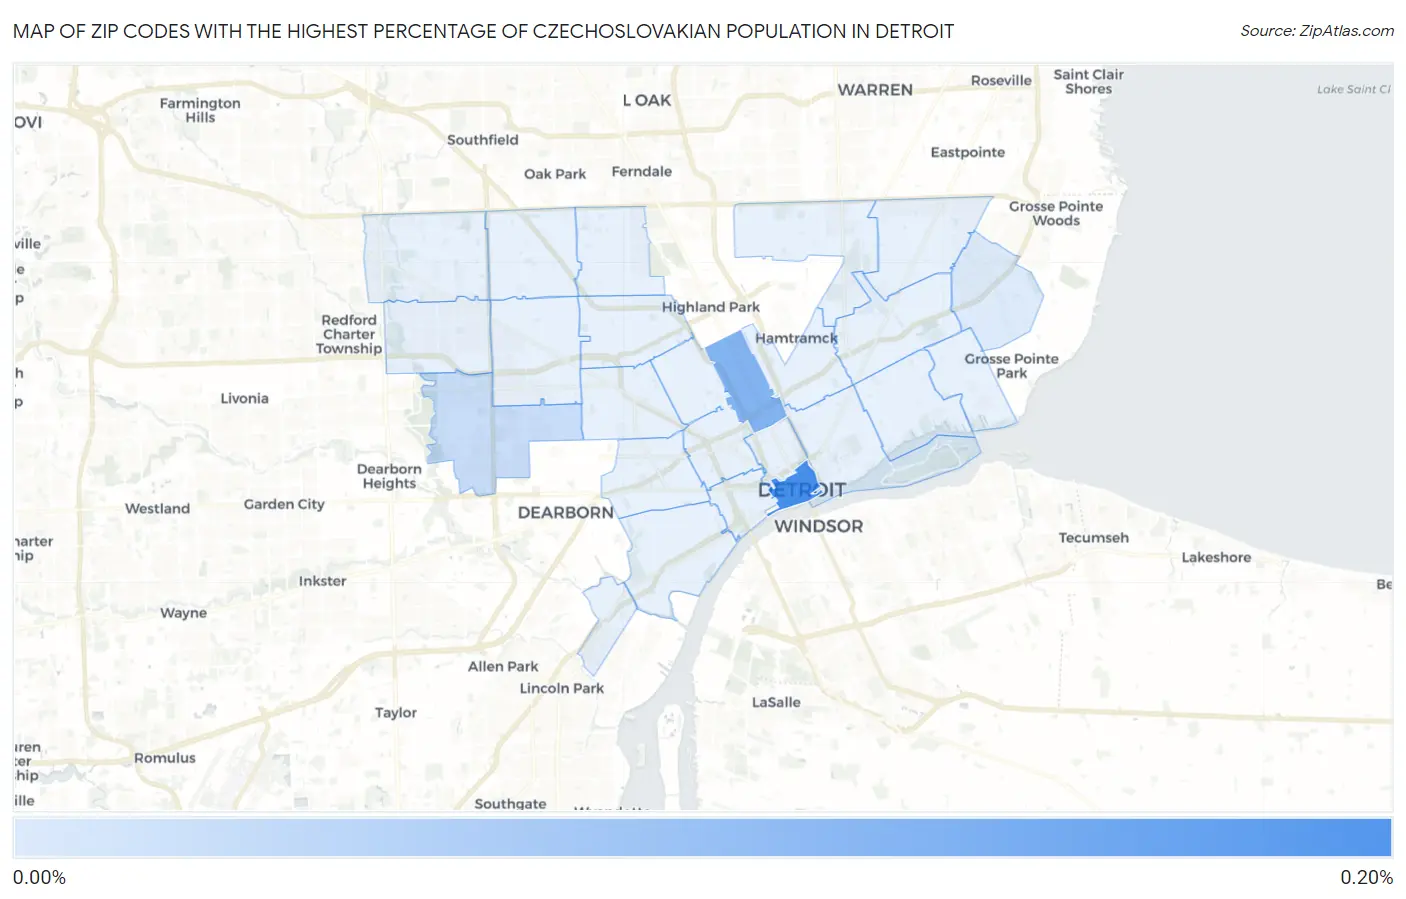Viewport: 1406px width, 899px height.
Task: Click the 0.00% legend minimum label
Action: click(x=39, y=877)
